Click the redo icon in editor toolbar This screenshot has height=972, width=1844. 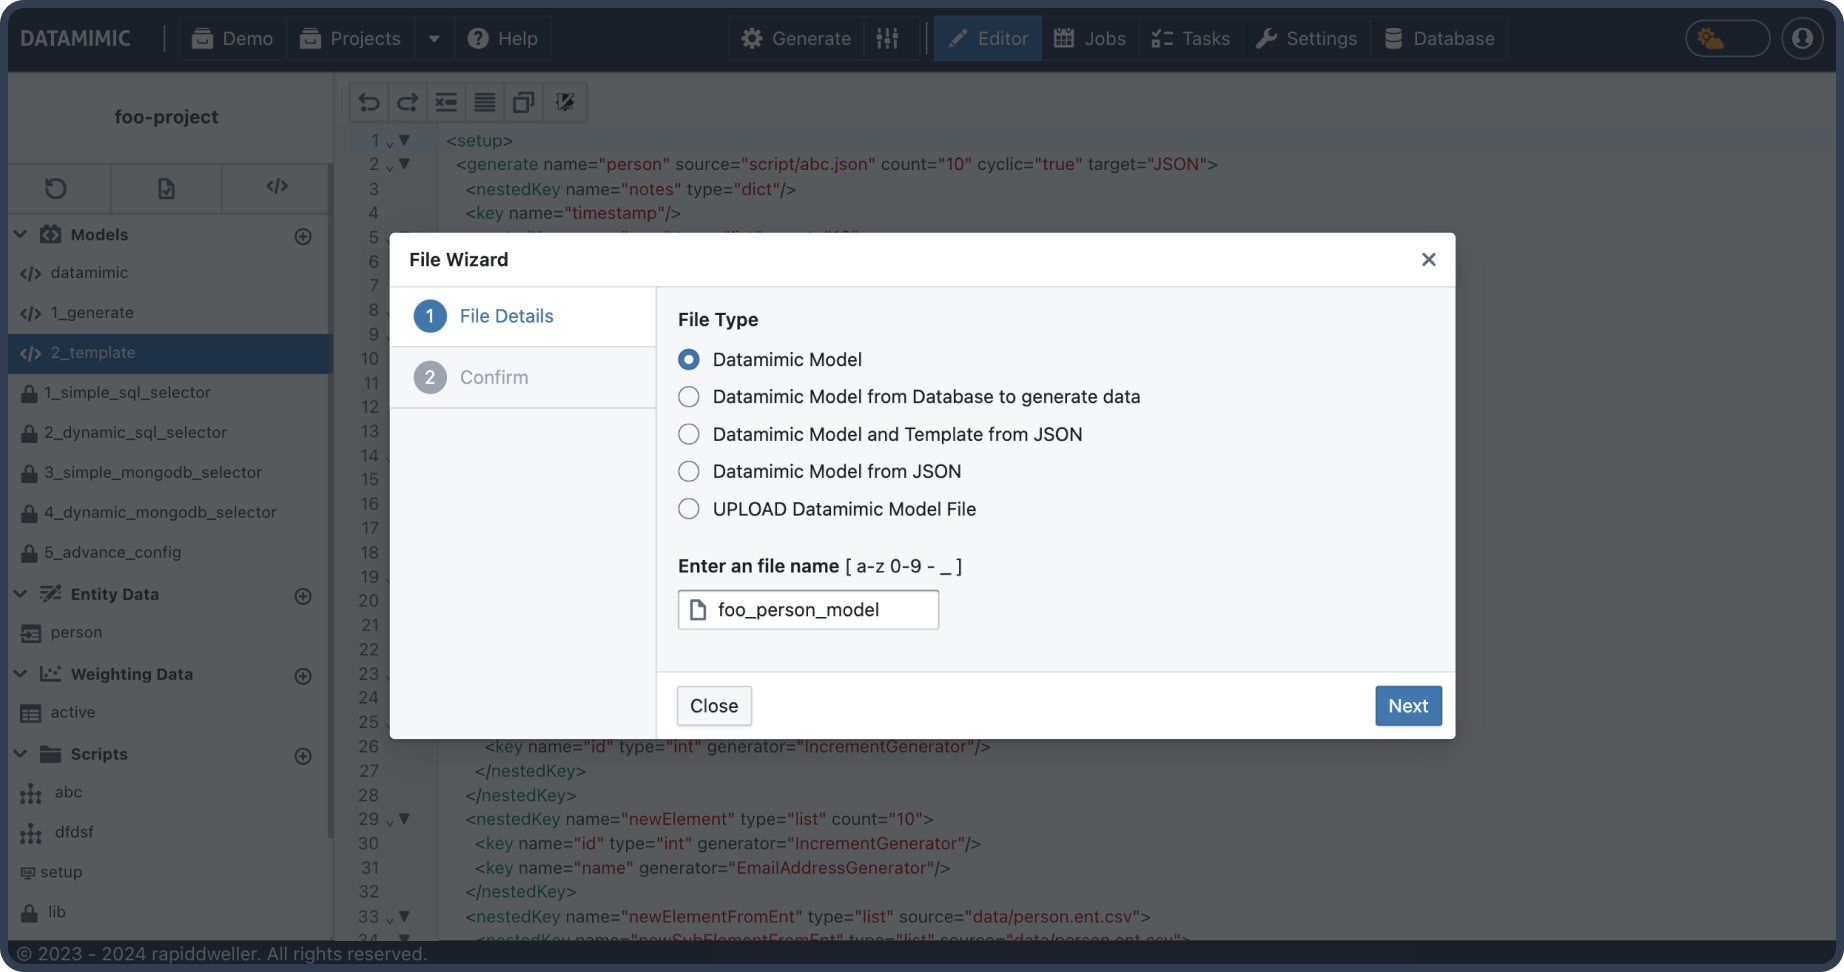click(x=407, y=102)
